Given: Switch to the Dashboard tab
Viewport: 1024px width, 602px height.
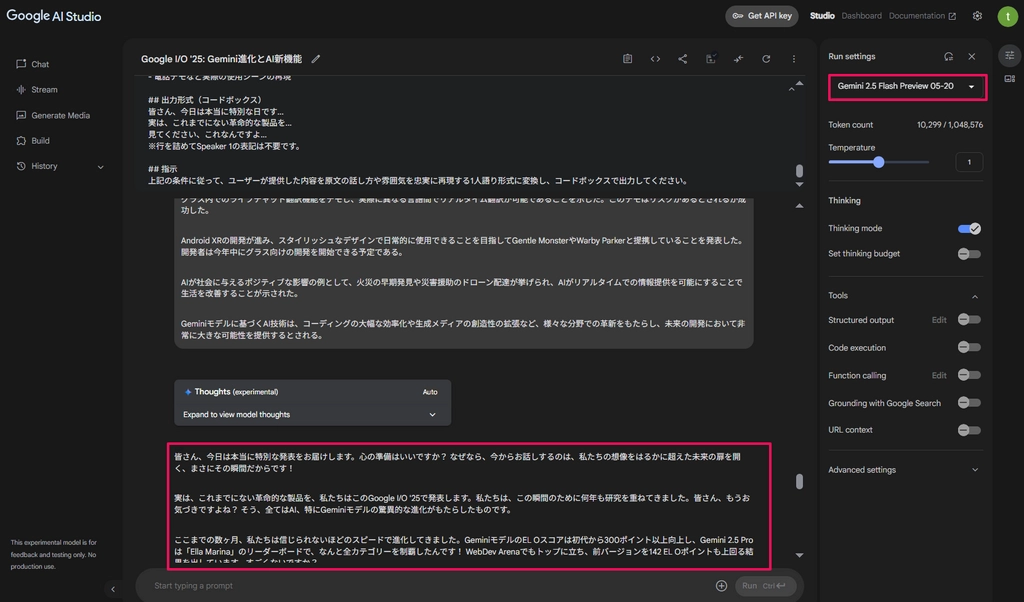Looking at the screenshot, I should pos(861,16).
